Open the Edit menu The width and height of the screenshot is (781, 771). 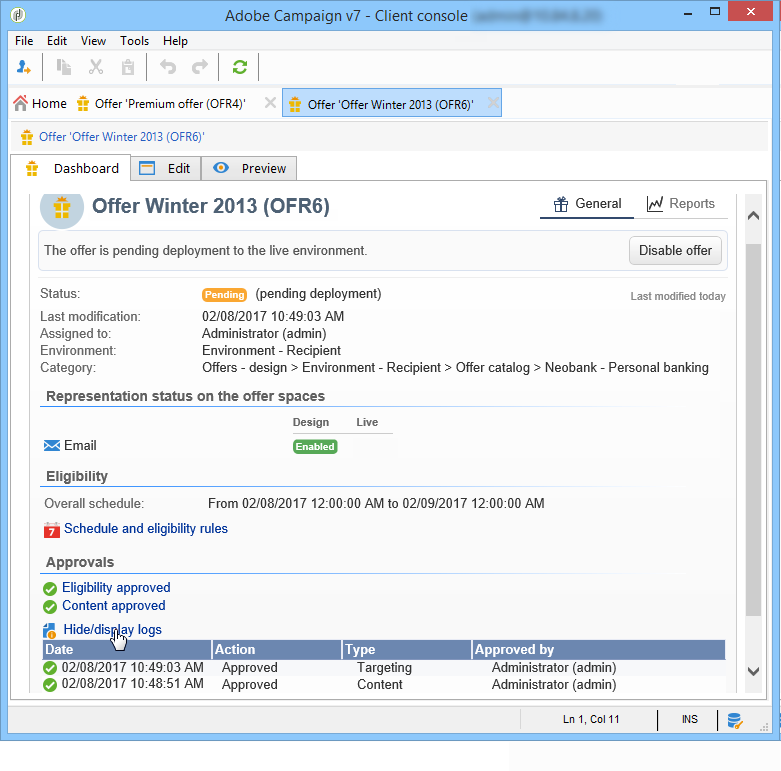[x=57, y=41]
